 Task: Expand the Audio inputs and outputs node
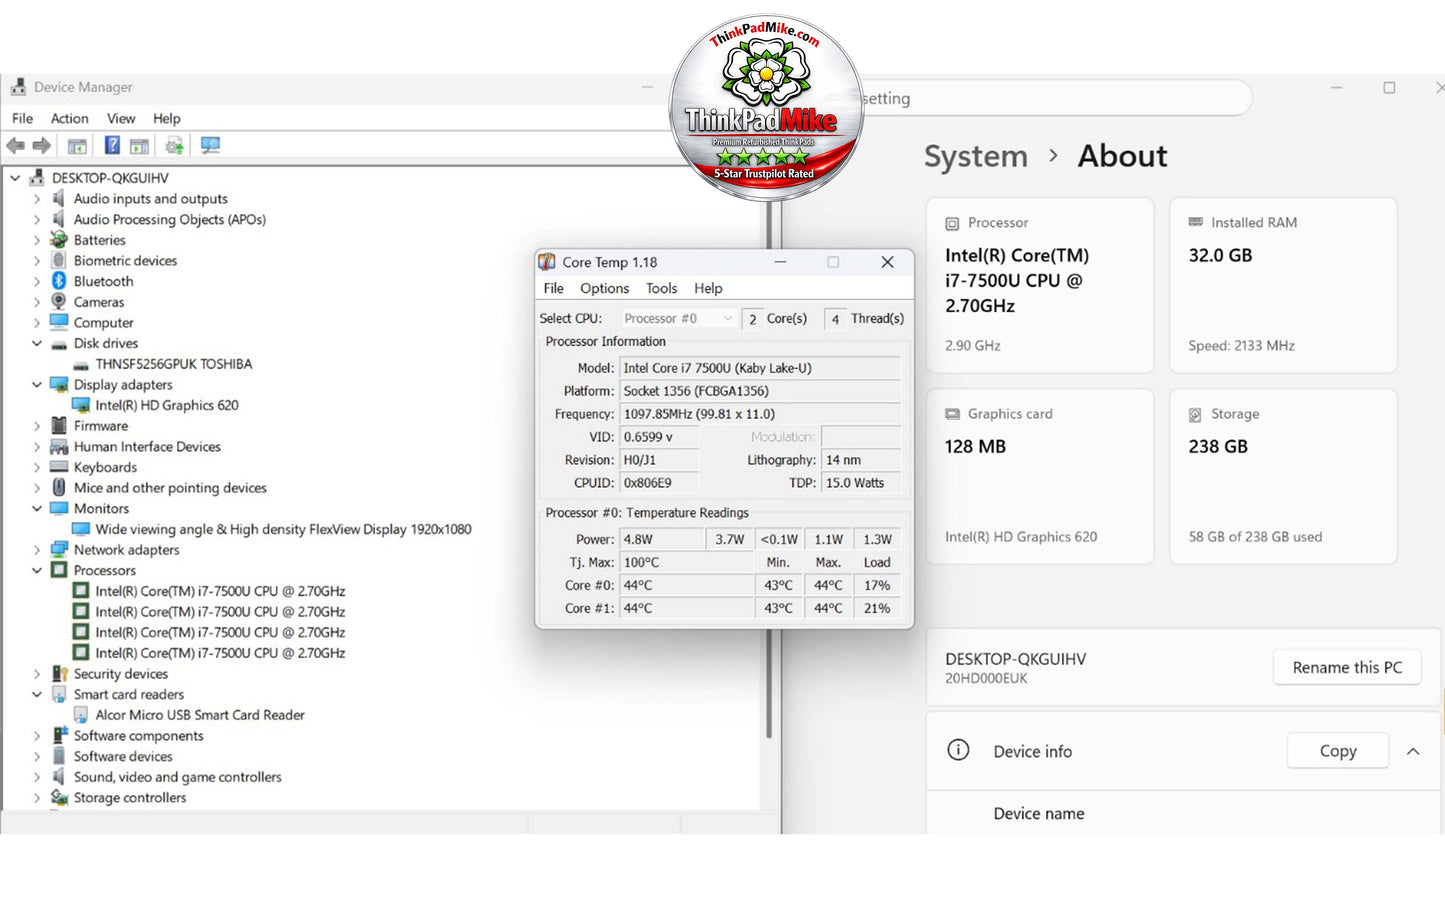[37, 199]
